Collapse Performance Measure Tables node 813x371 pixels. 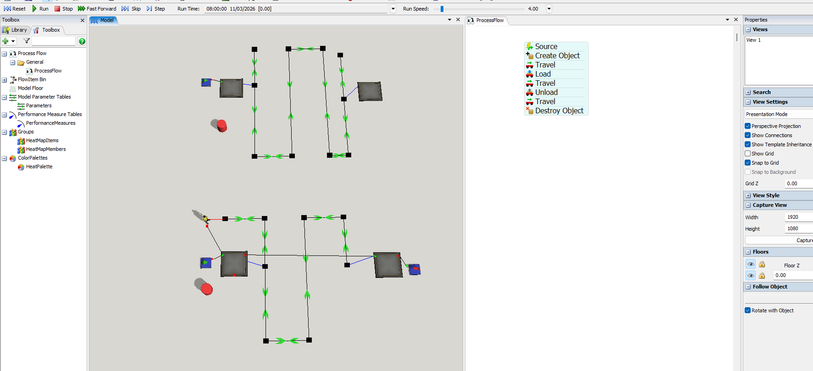pyautogui.click(x=4, y=115)
